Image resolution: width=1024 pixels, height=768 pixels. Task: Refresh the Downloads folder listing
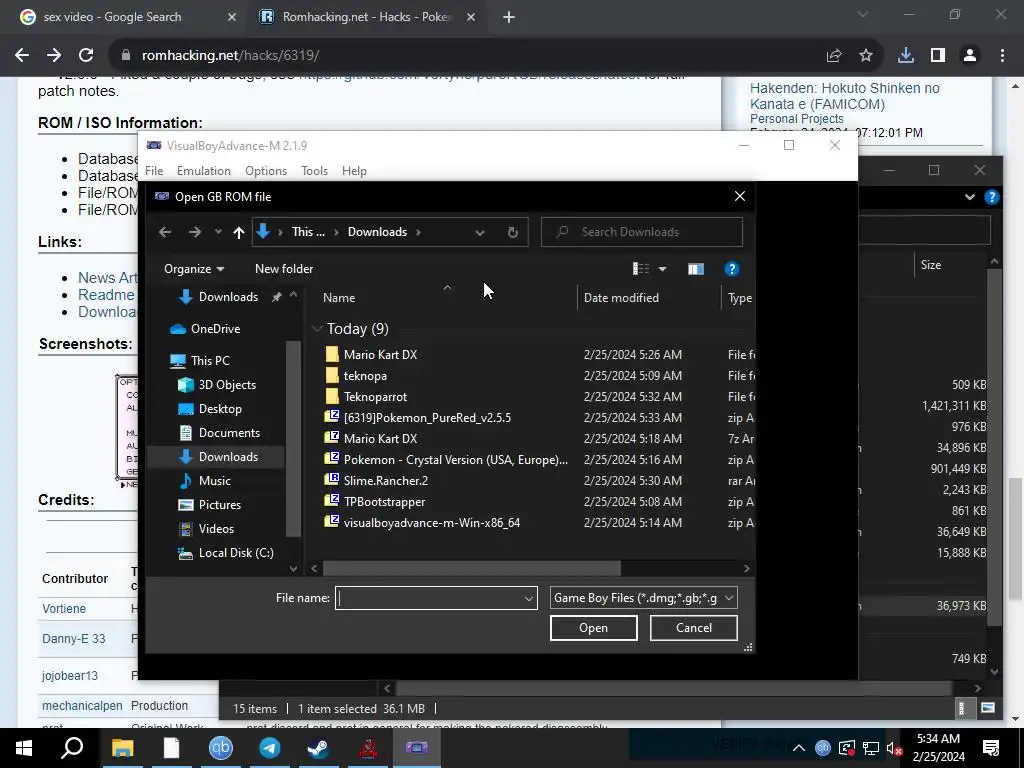pyautogui.click(x=513, y=232)
